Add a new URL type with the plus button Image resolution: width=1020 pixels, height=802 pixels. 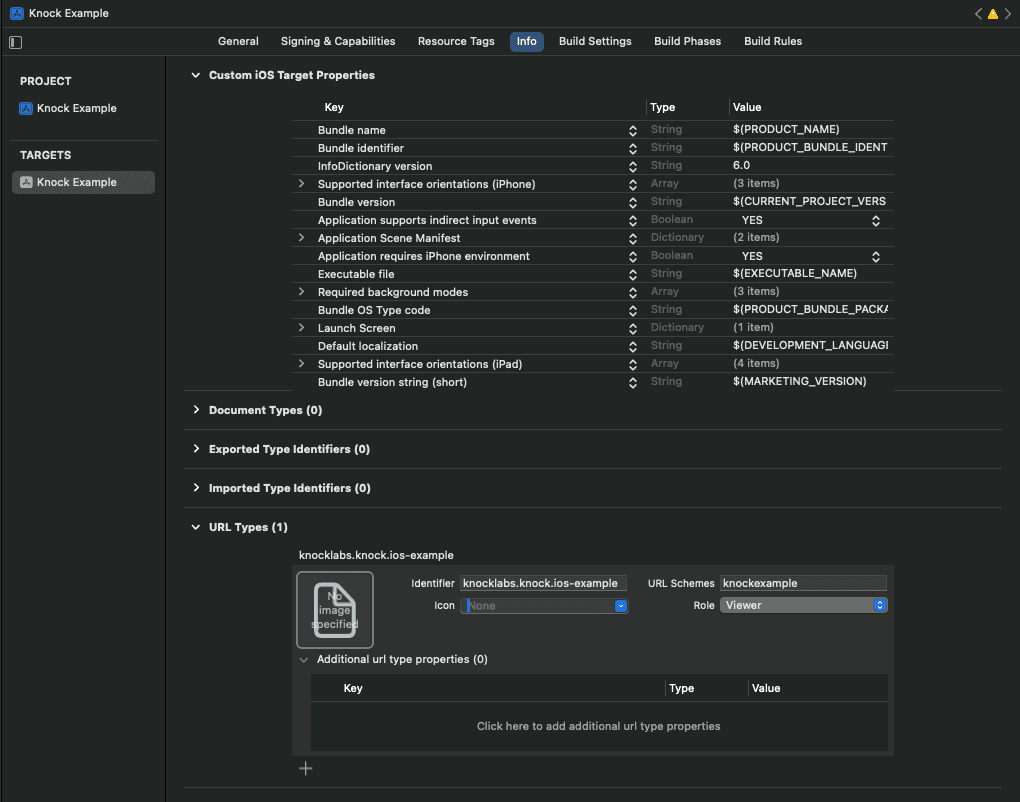click(x=305, y=768)
